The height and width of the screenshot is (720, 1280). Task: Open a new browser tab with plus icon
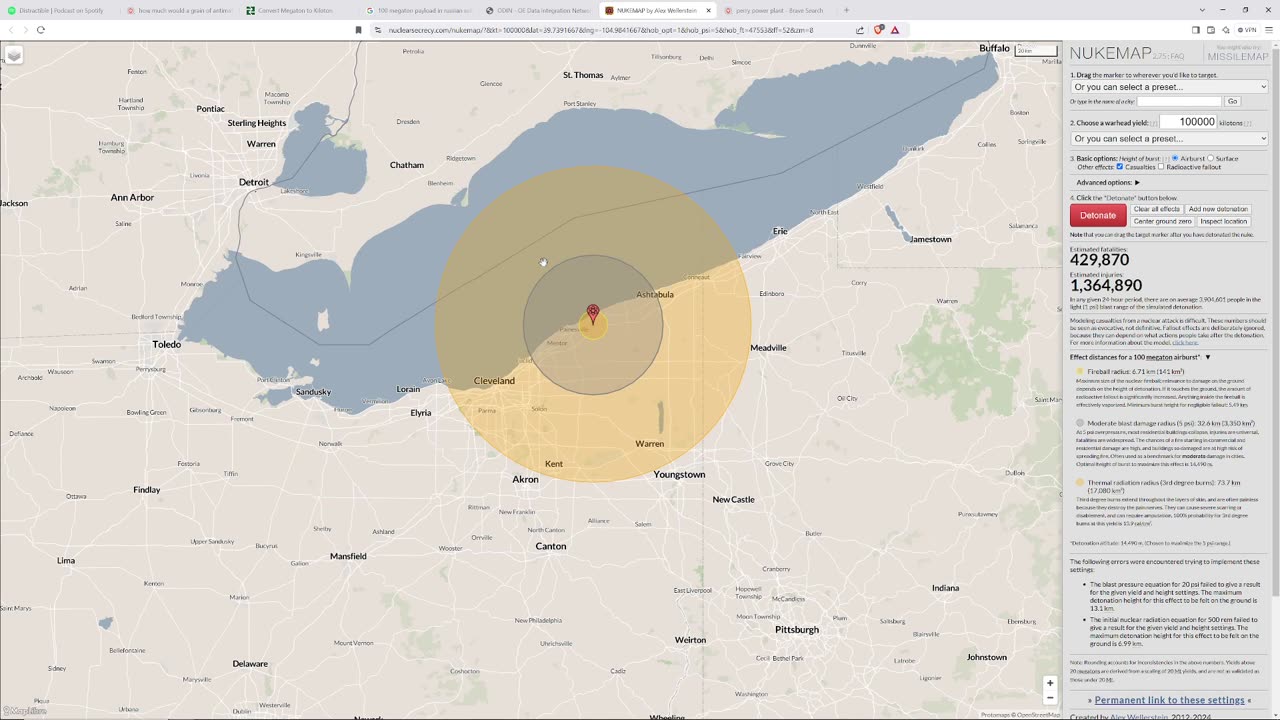click(846, 10)
